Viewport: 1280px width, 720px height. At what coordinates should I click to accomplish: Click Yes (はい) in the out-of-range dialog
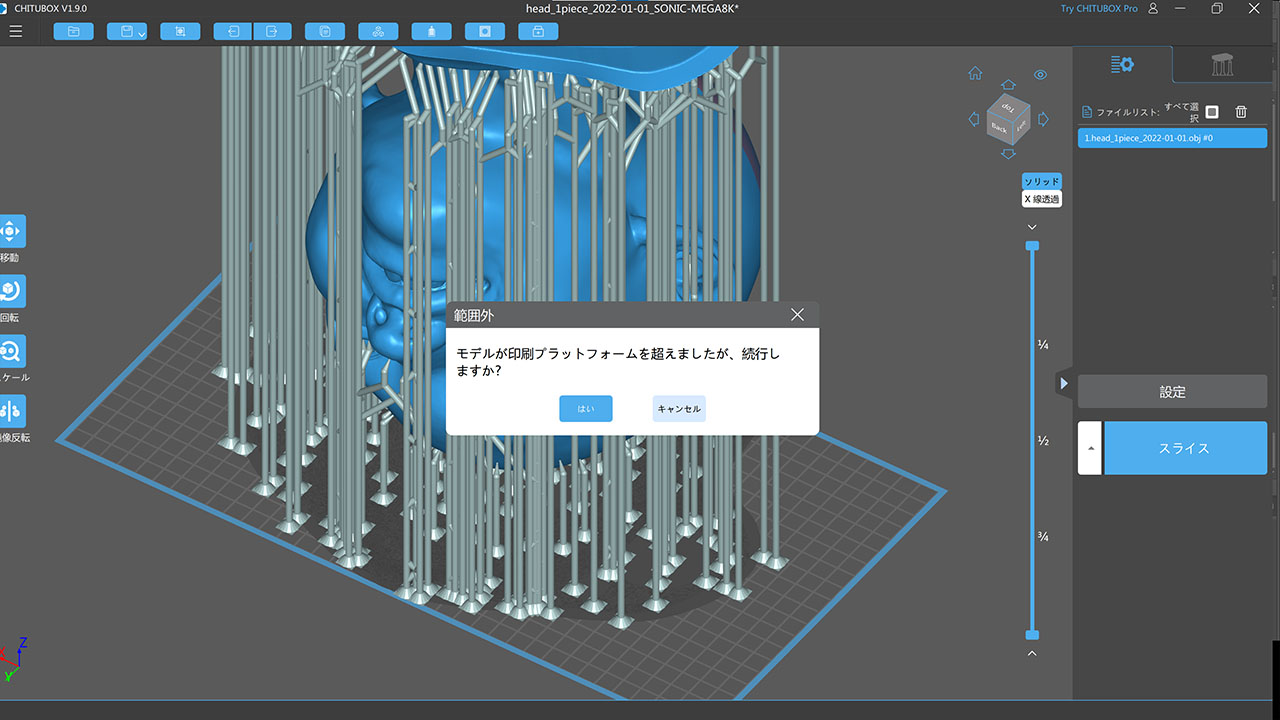click(x=586, y=409)
